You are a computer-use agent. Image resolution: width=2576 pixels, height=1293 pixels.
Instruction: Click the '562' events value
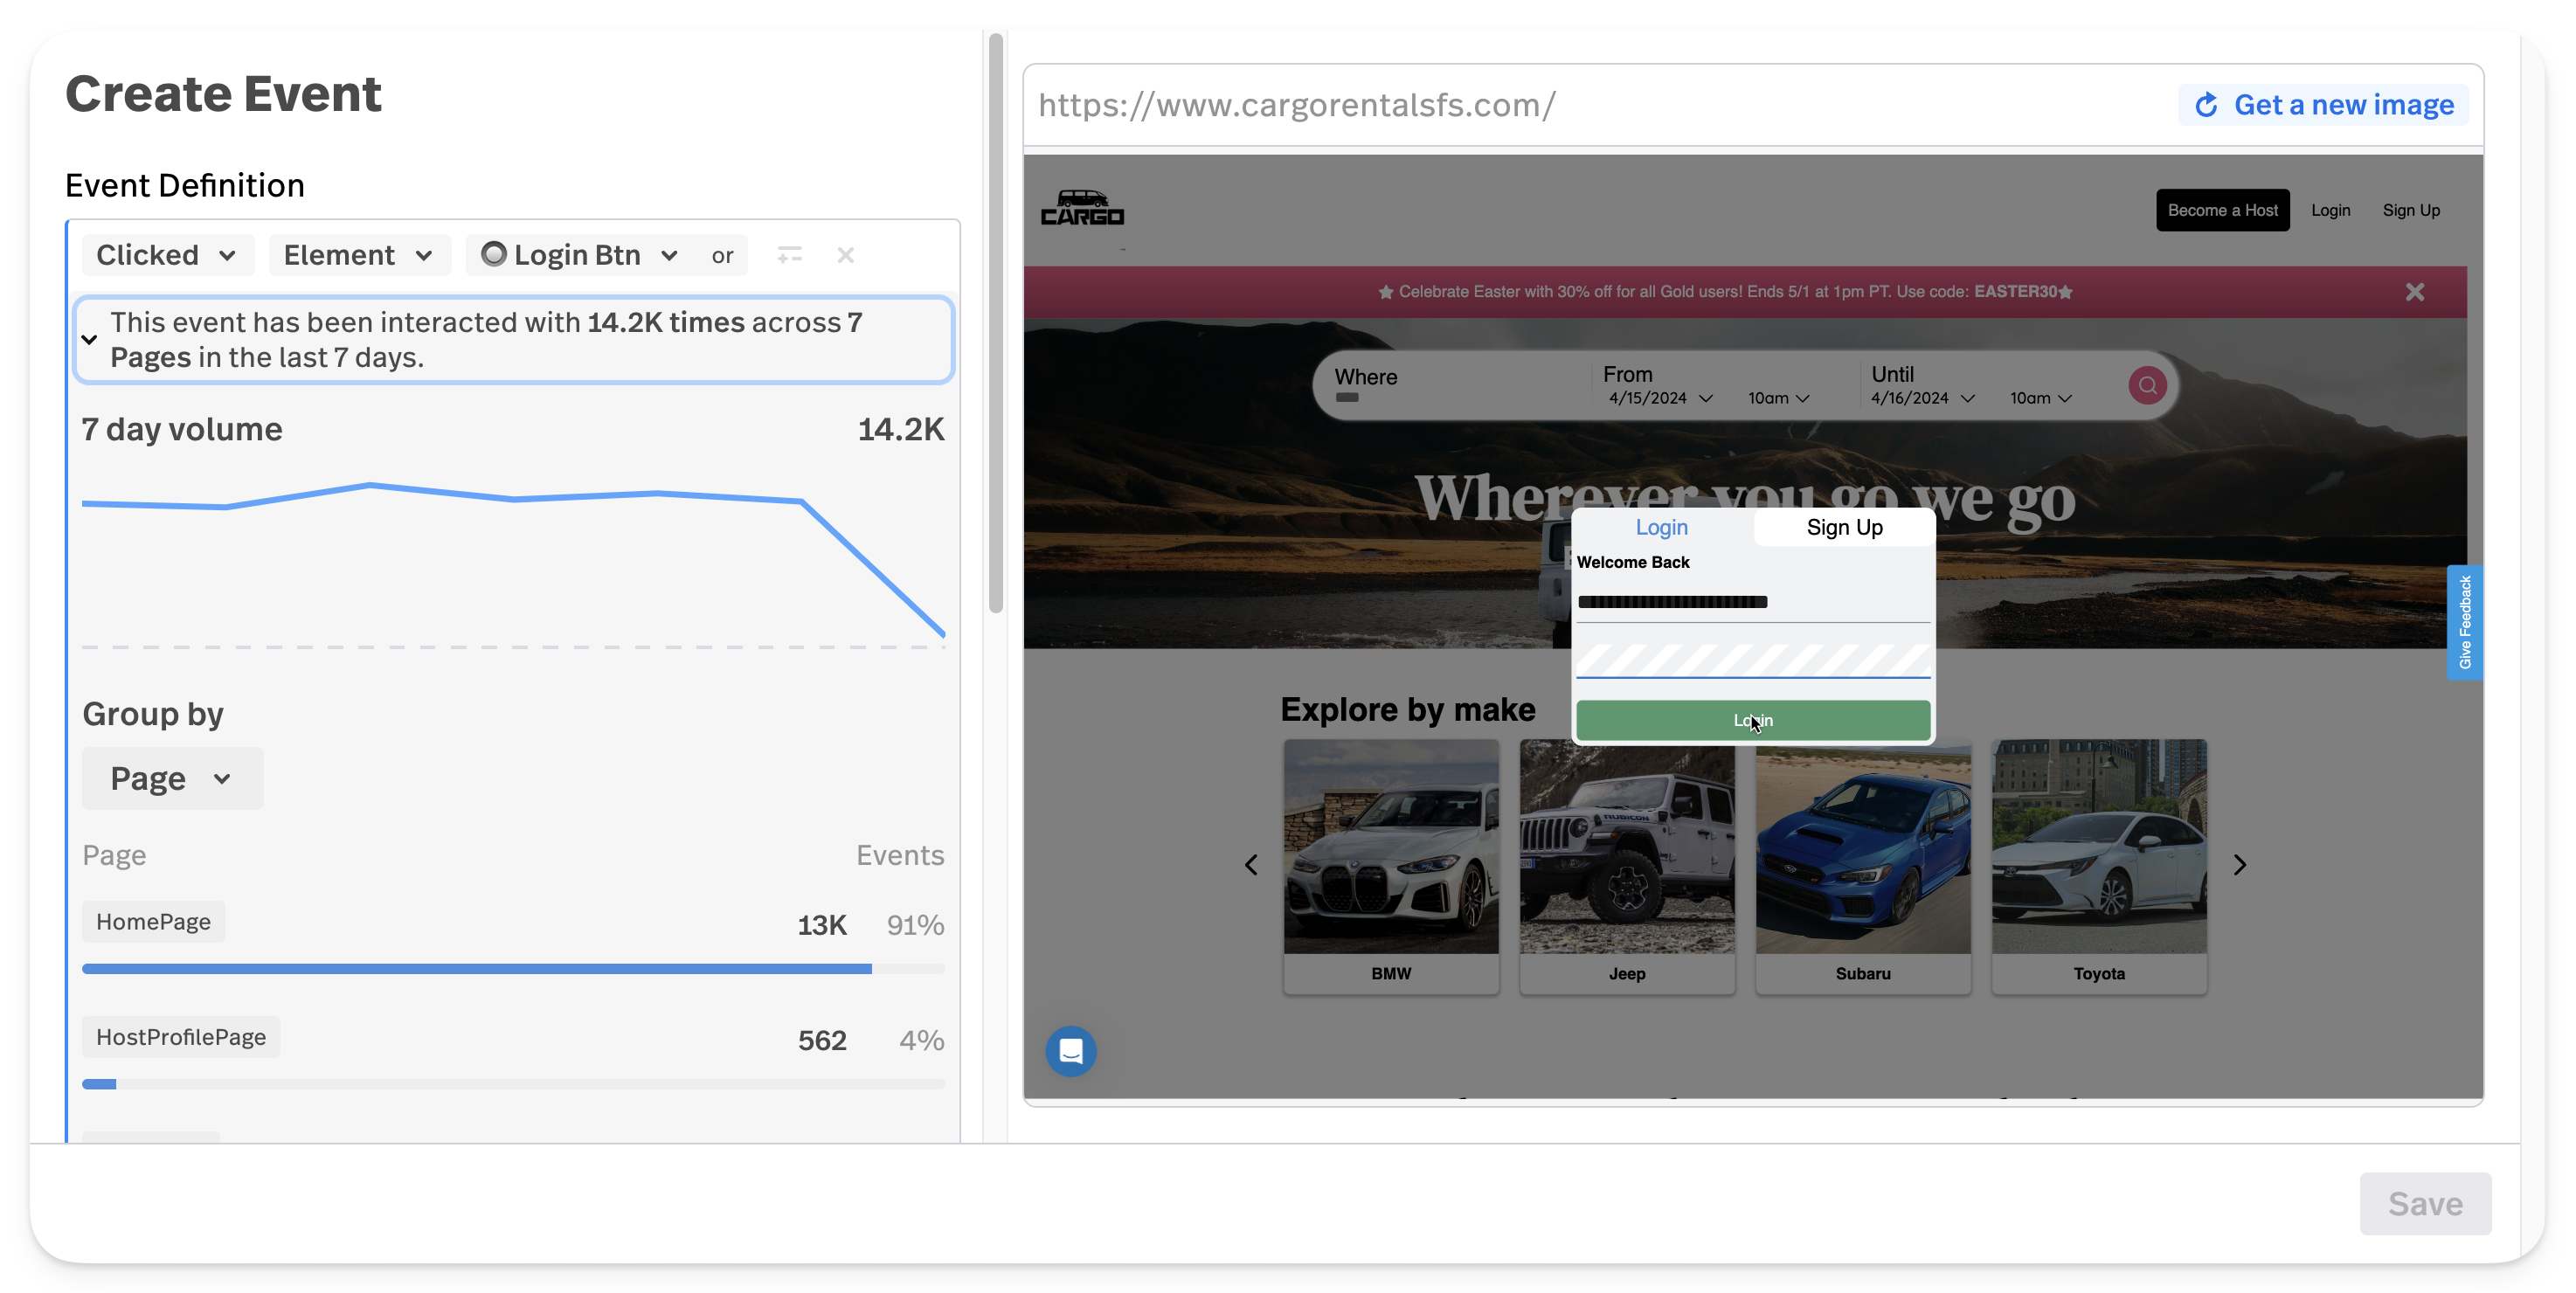coord(822,1040)
